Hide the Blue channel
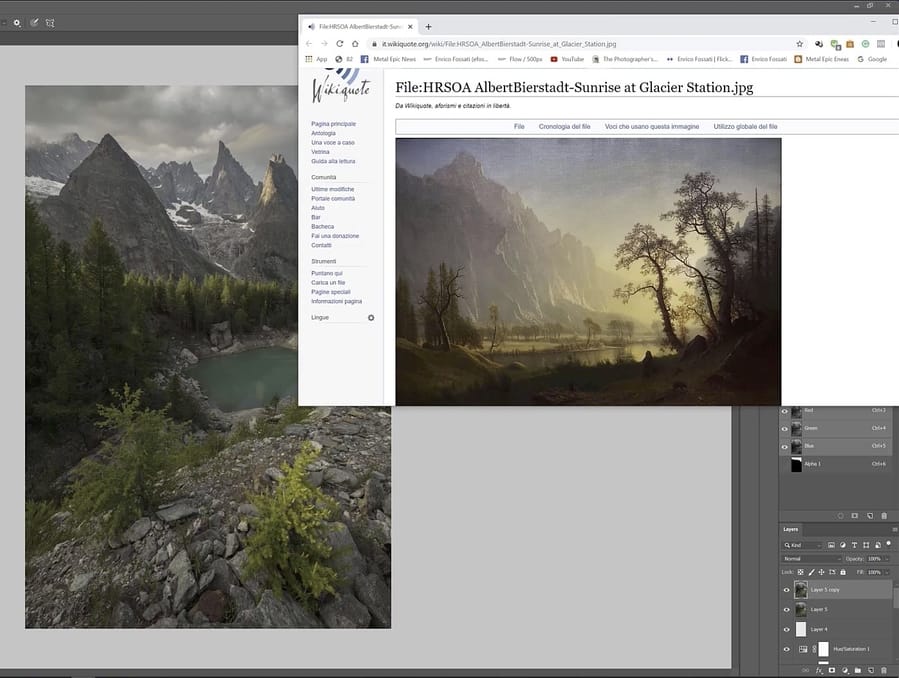899x678 pixels. pyautogui.click(x=785, y=446)
